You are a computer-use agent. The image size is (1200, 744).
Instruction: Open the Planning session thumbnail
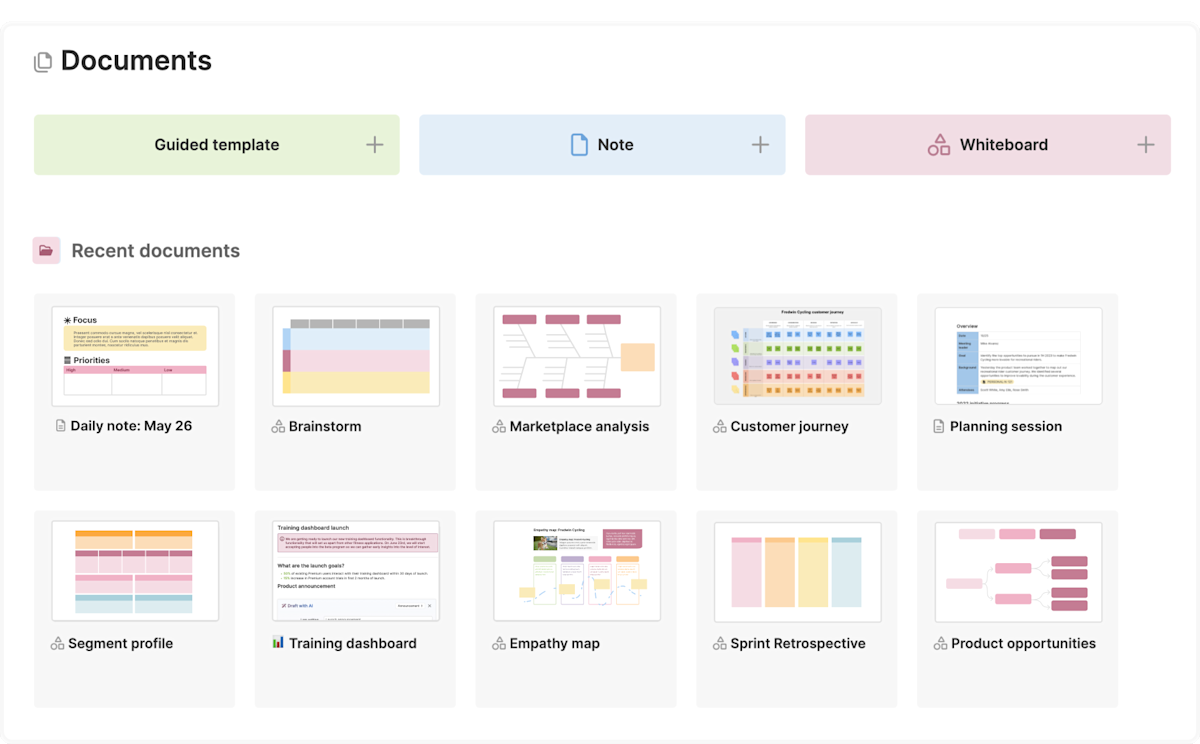(x=1018, y=356)
